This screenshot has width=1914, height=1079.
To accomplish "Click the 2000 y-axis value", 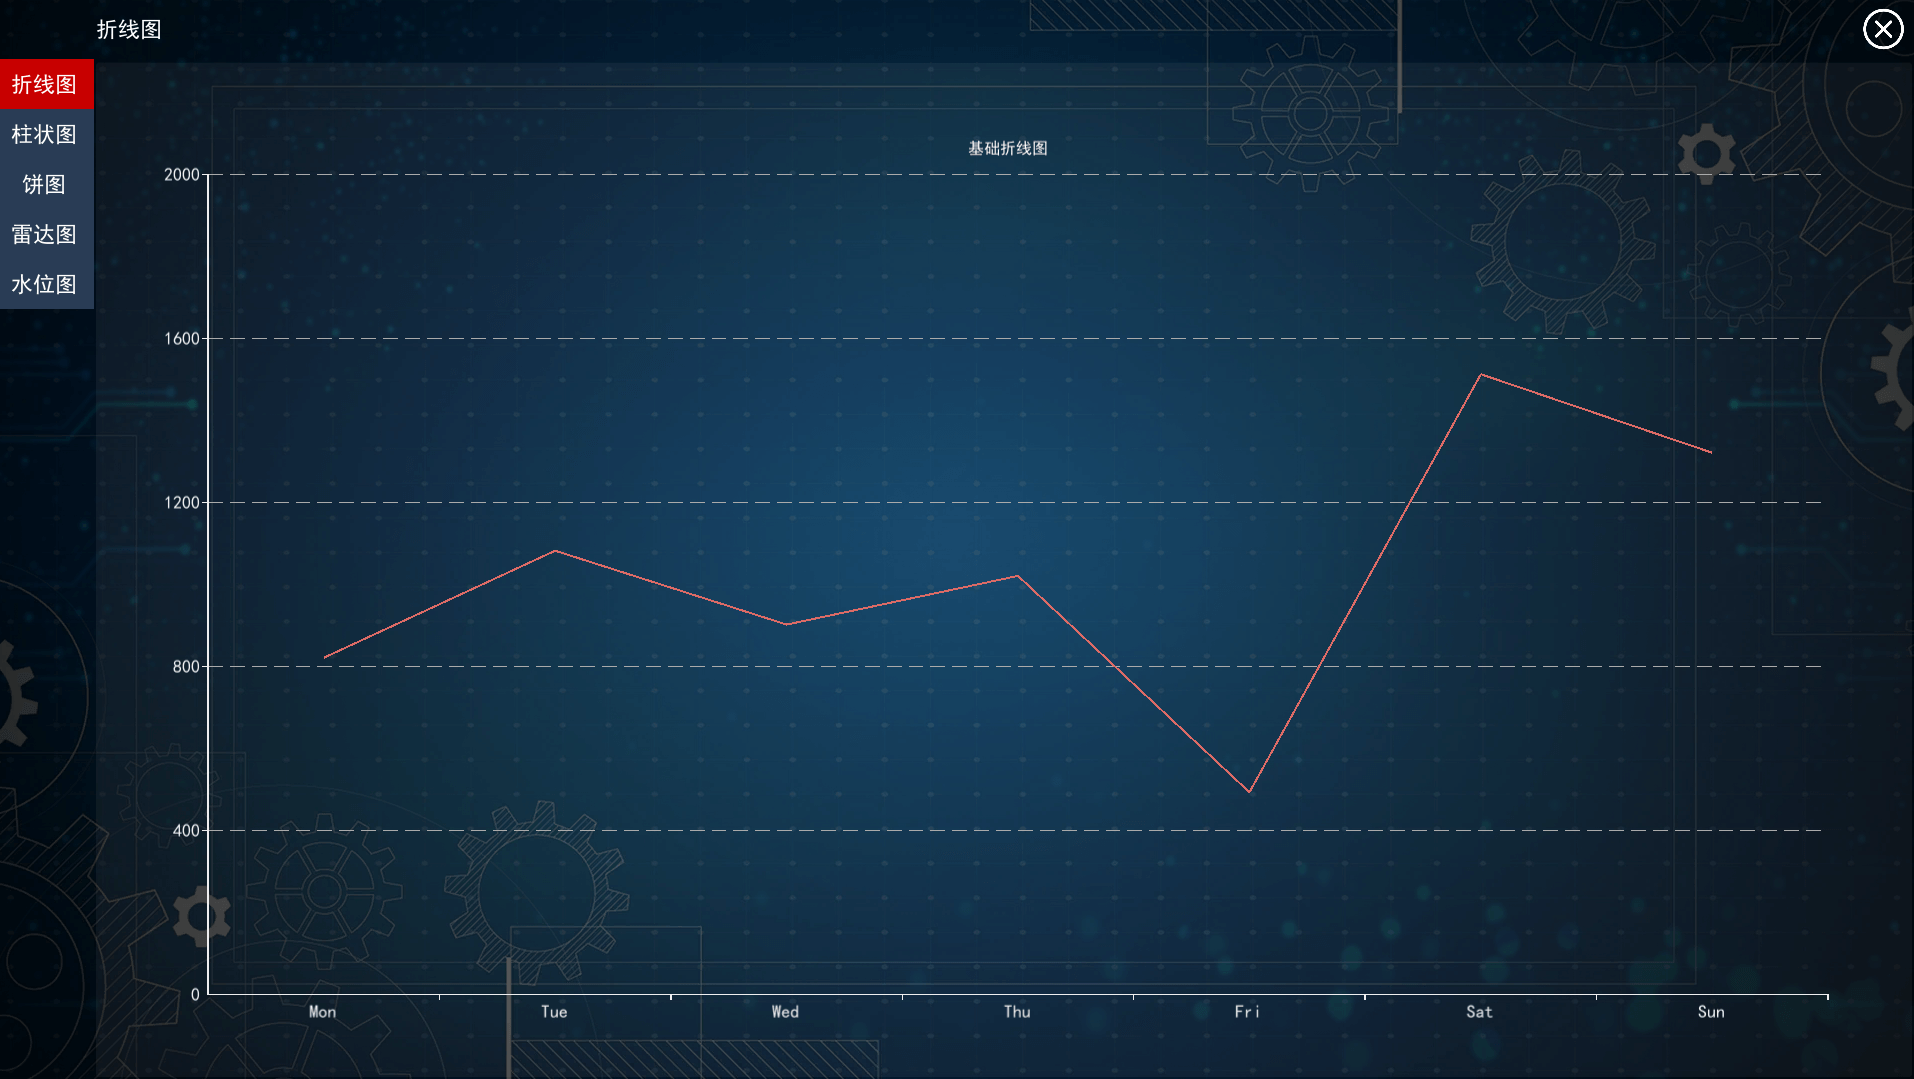I will coord(182,175).
